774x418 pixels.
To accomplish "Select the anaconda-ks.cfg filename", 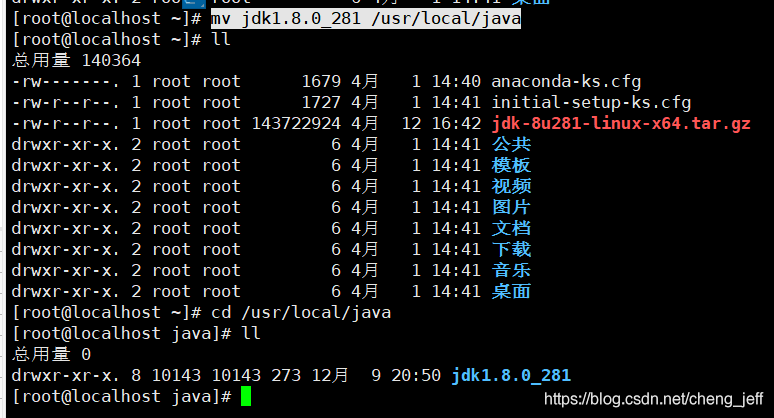I will 566,81.
